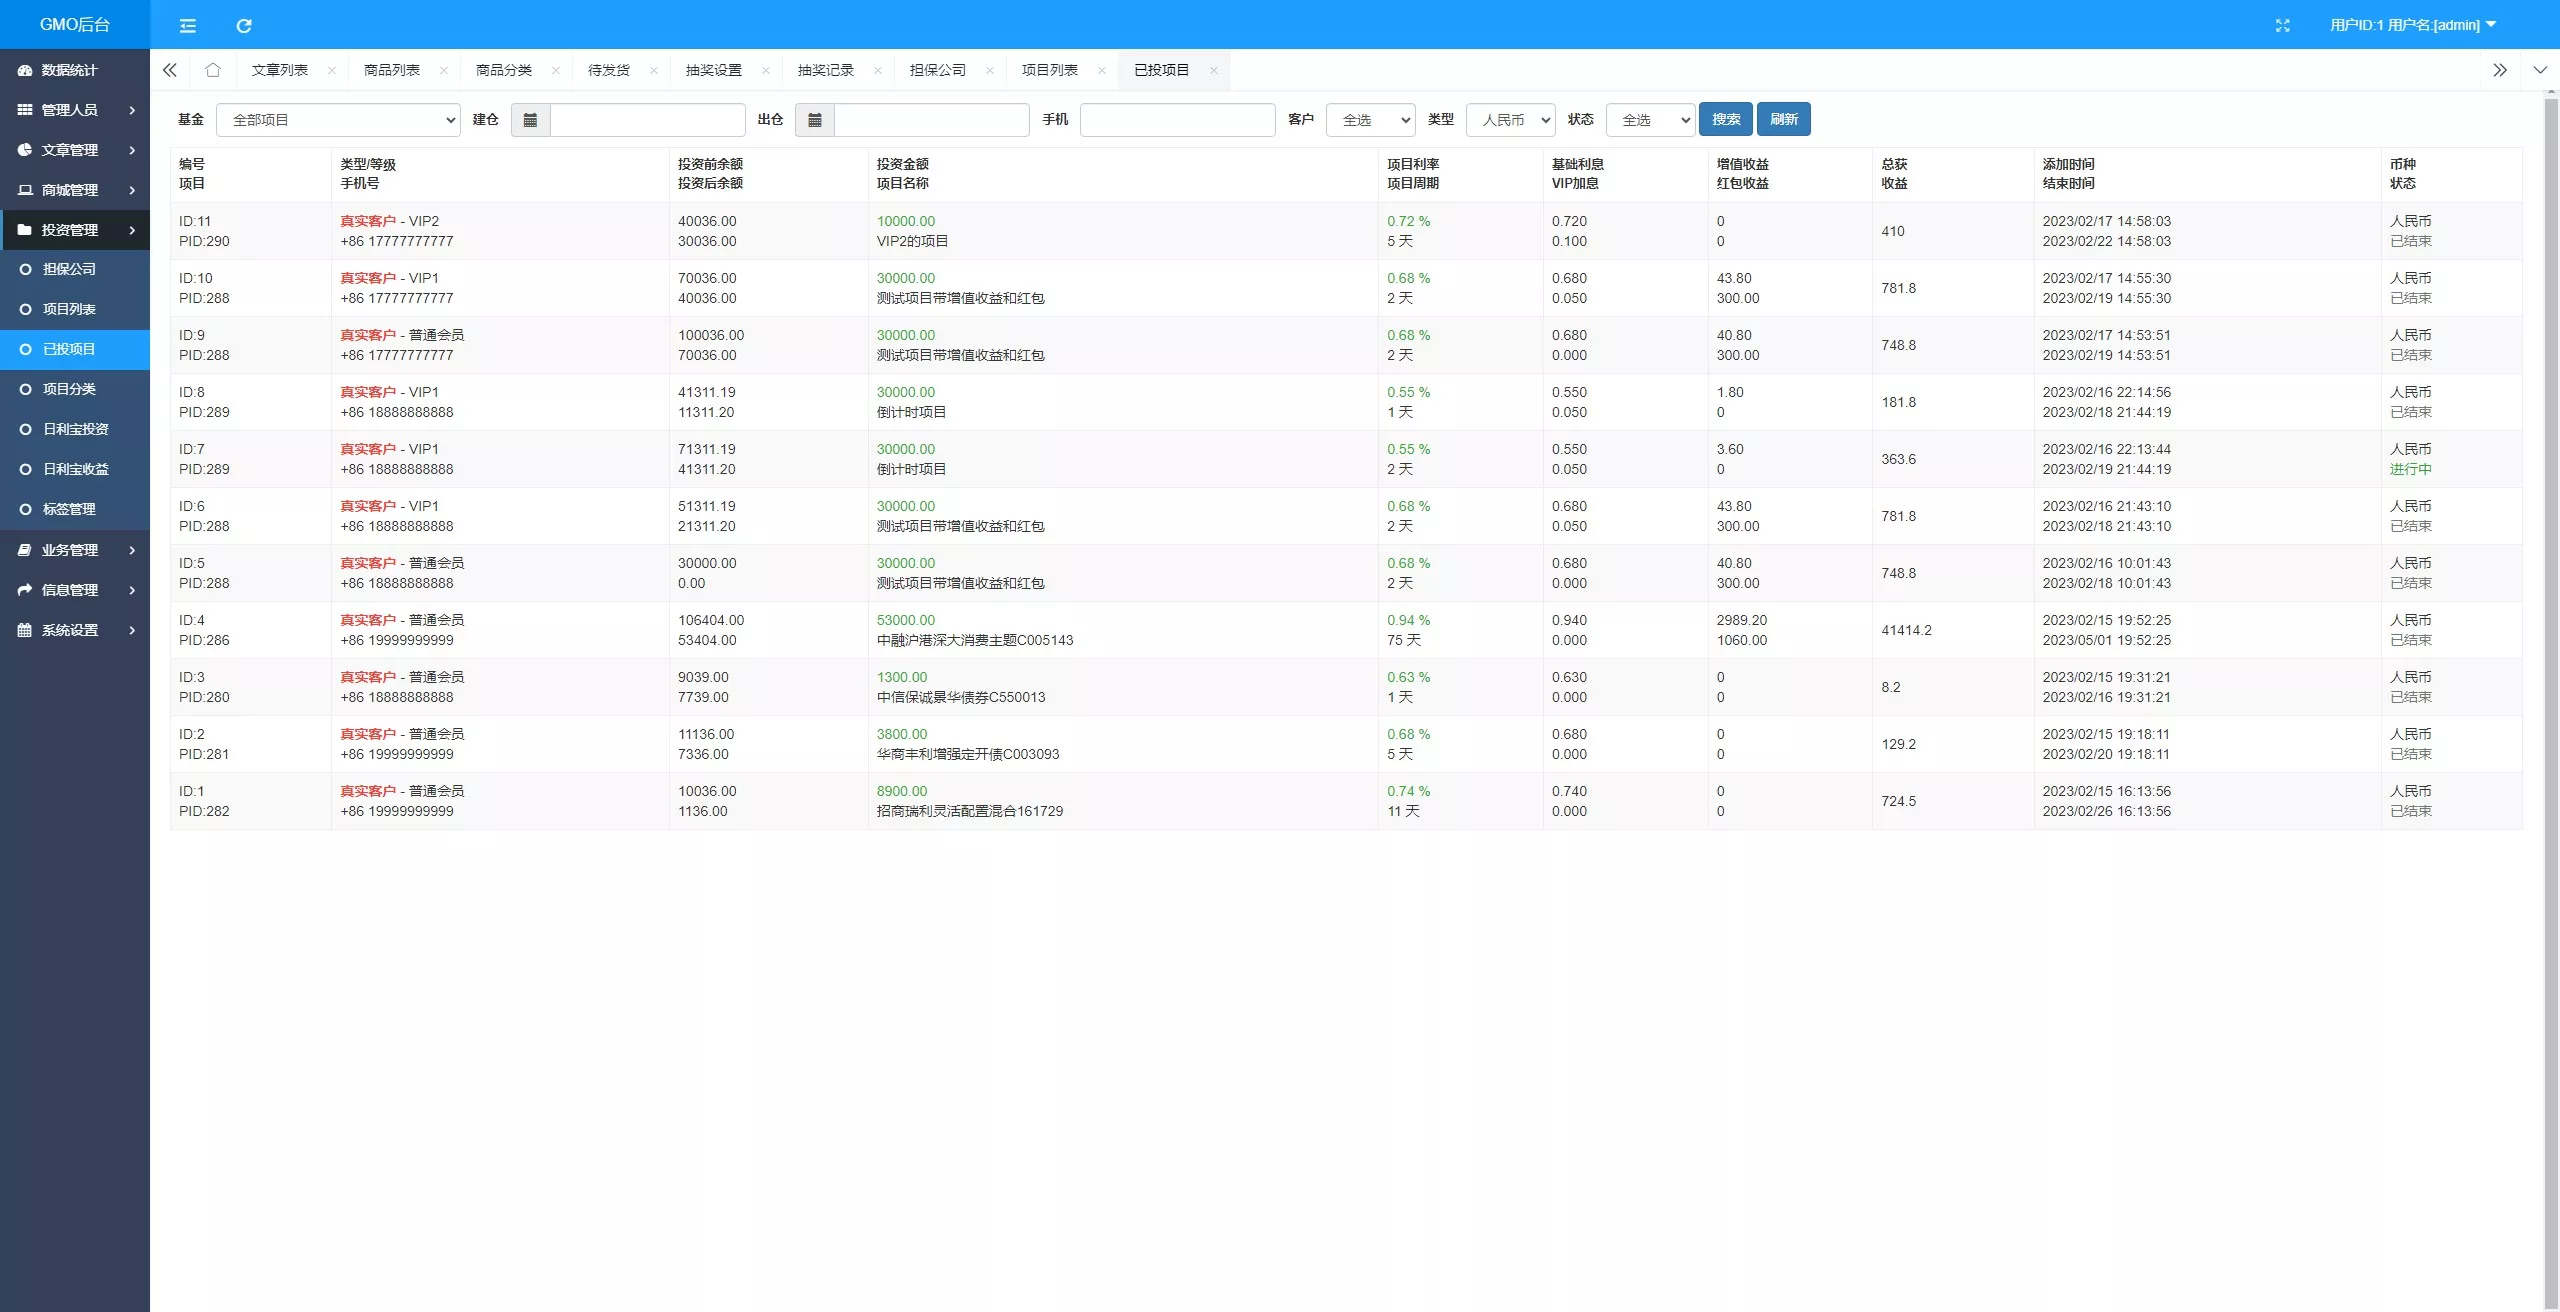Close the 抽奖记录 tab
2560x1312 pixels.
(877, 70)
